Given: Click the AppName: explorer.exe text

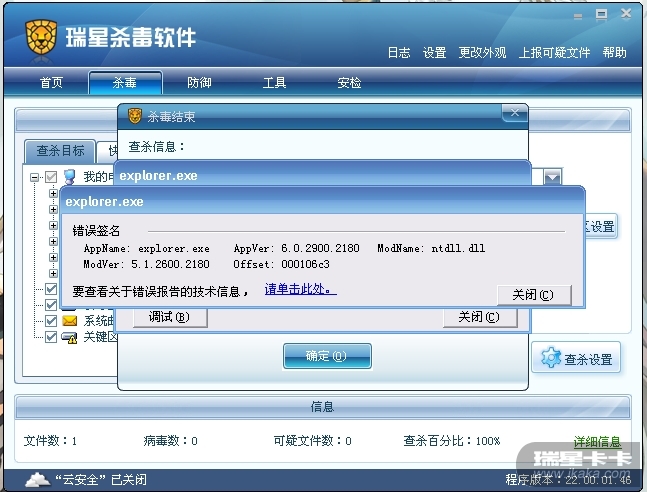Looking at the screenshot, I should 146,248.
